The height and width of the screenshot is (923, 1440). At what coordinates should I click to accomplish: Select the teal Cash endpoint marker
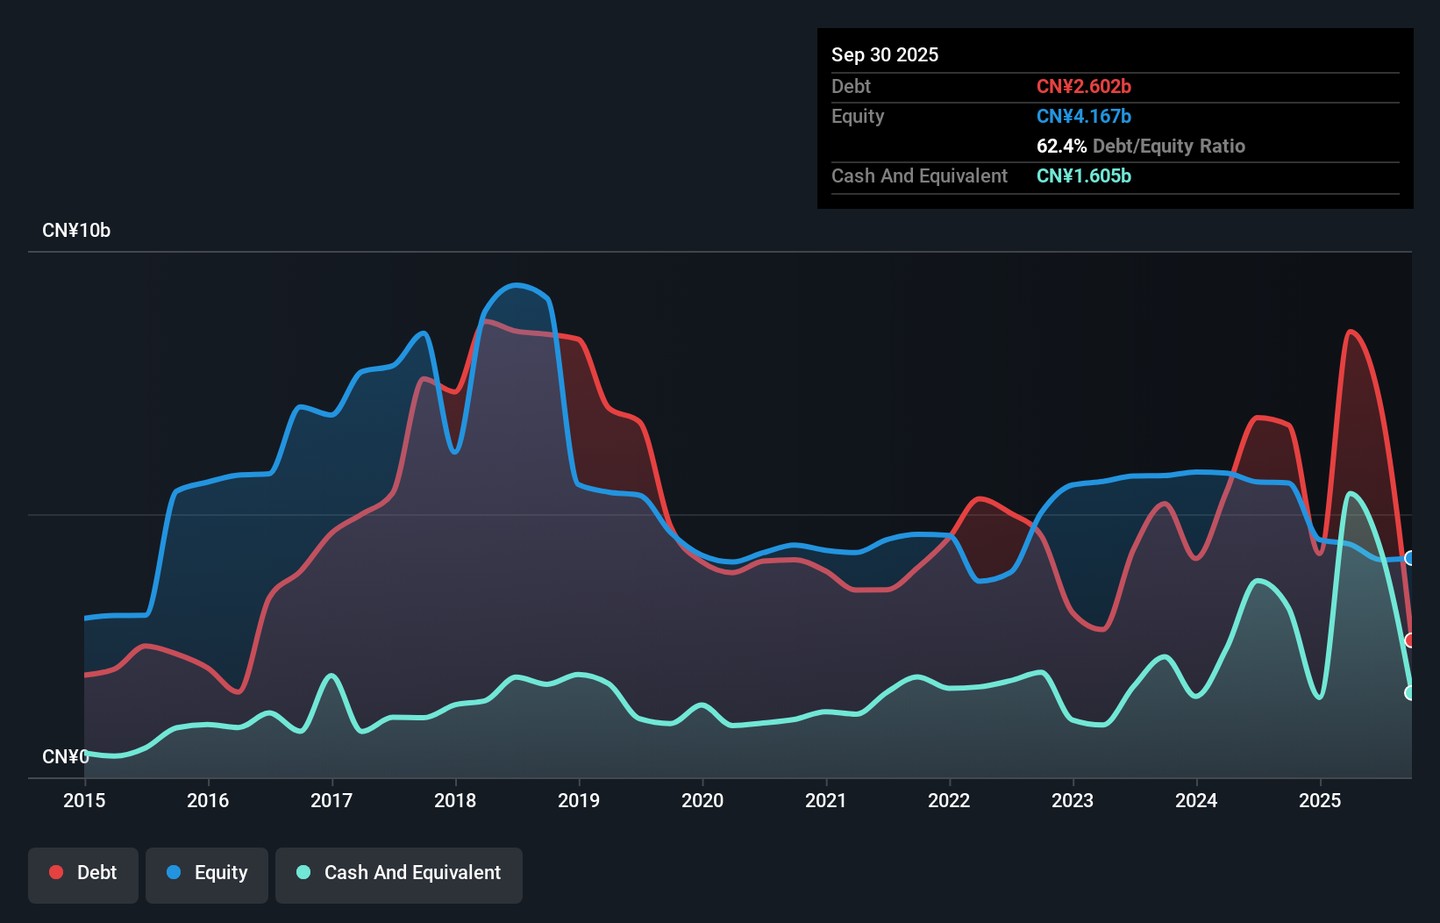click(1410, 692)
